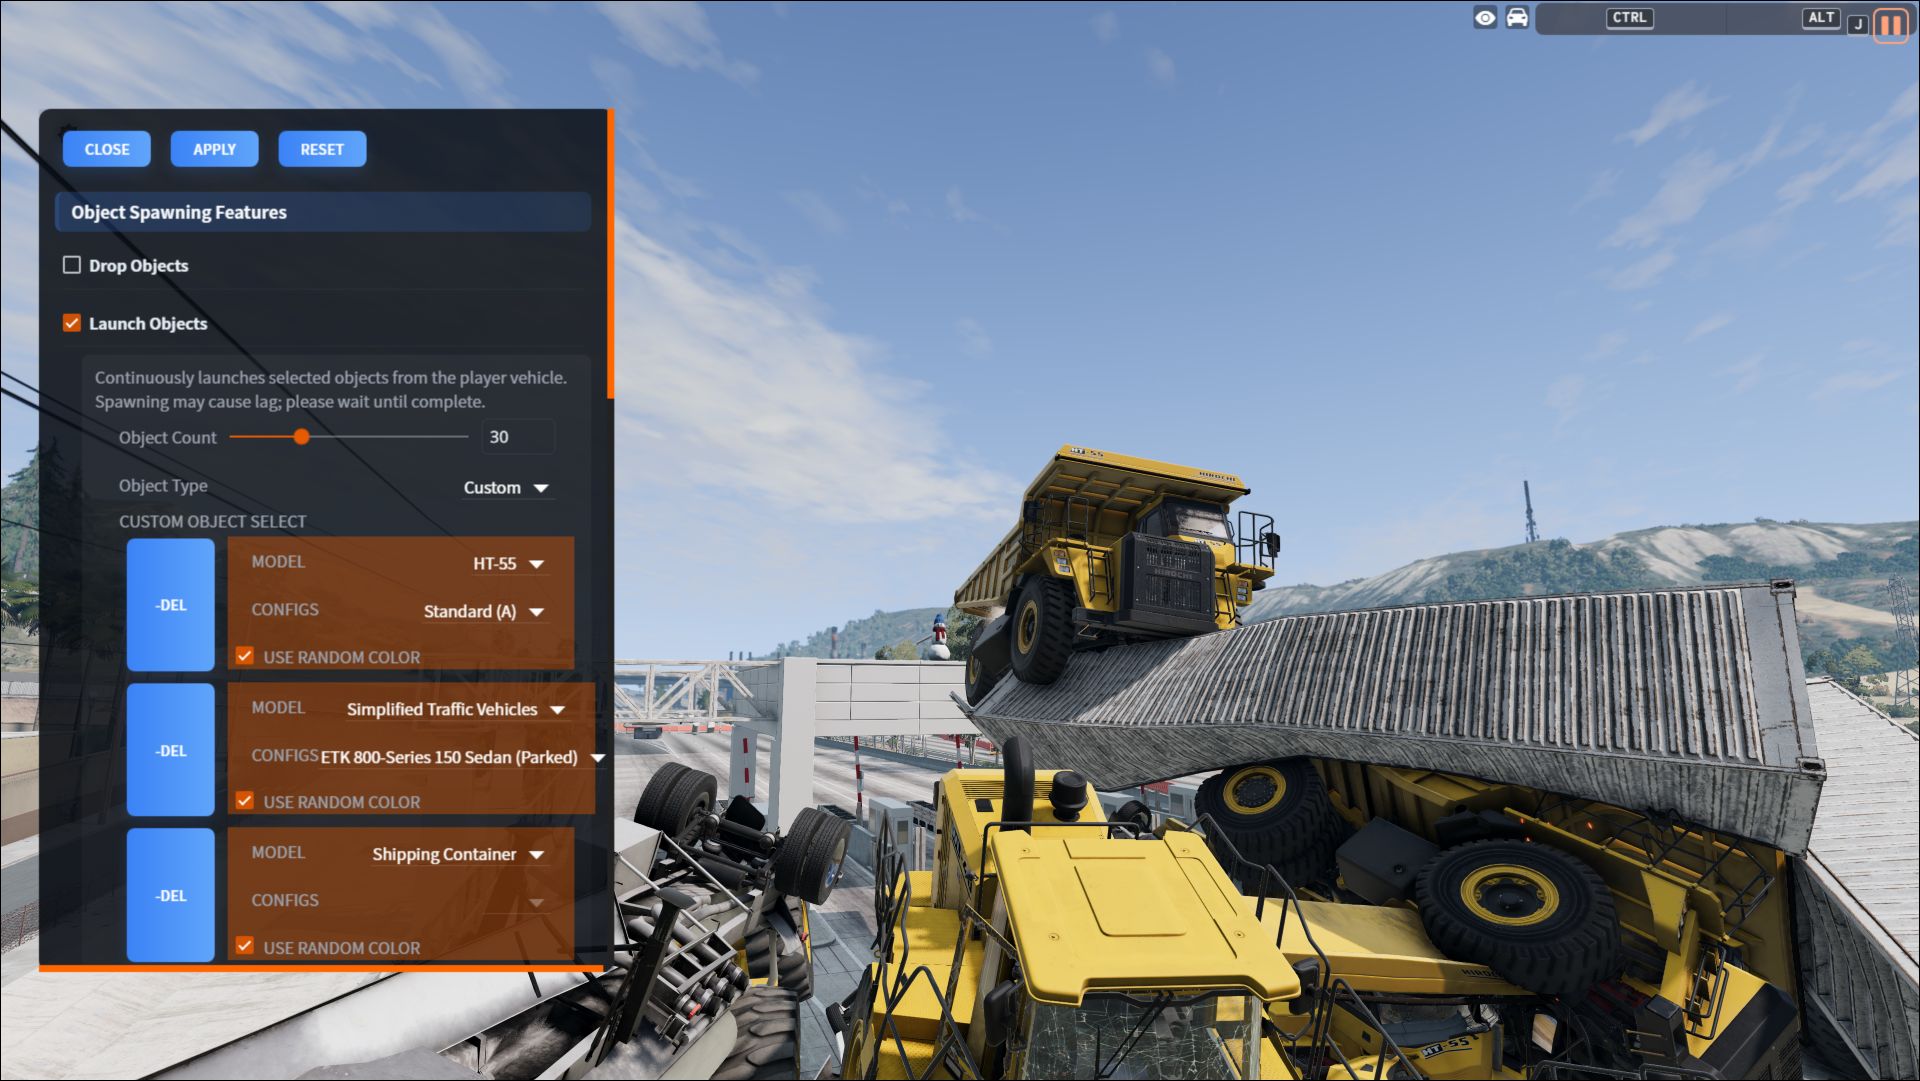Toggle Use Random Color for Shipping Container
Image resolution: width=1920 pixels, height=1081 pixels.
244,946
